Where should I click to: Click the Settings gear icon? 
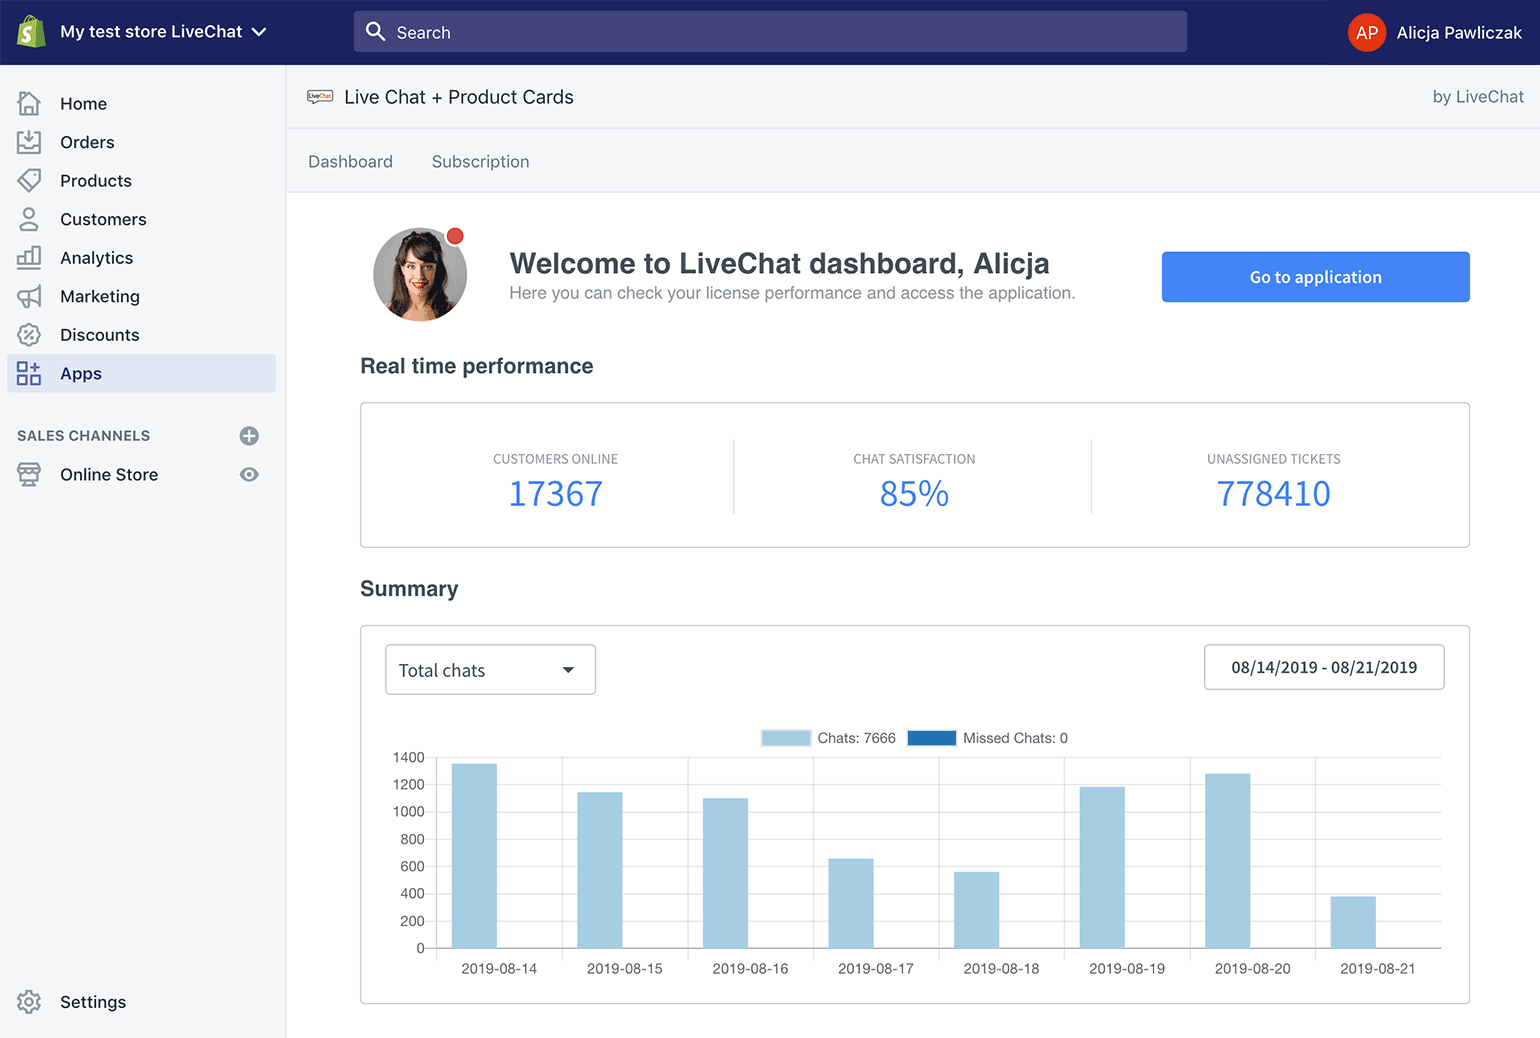click(29, 1002)
